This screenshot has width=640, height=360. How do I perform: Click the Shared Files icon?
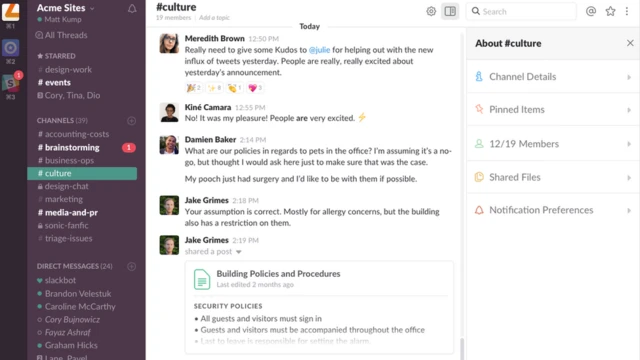[x=479, y=177]
